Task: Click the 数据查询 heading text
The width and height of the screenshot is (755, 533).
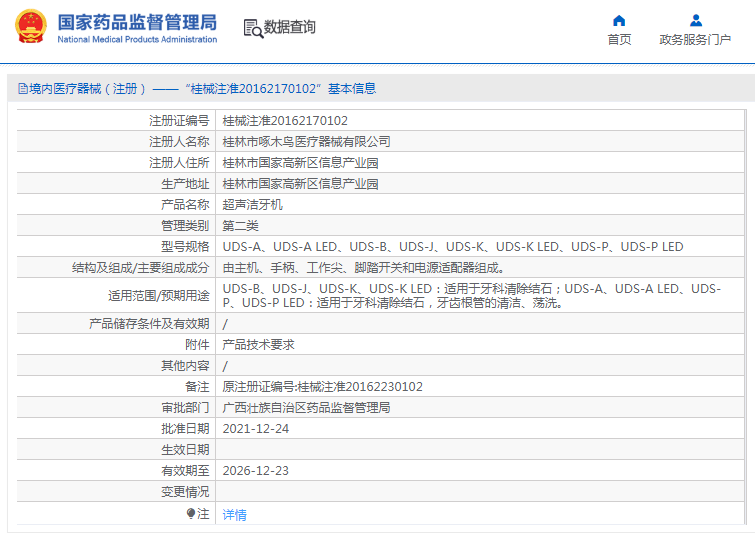Action: coord(290,28)
